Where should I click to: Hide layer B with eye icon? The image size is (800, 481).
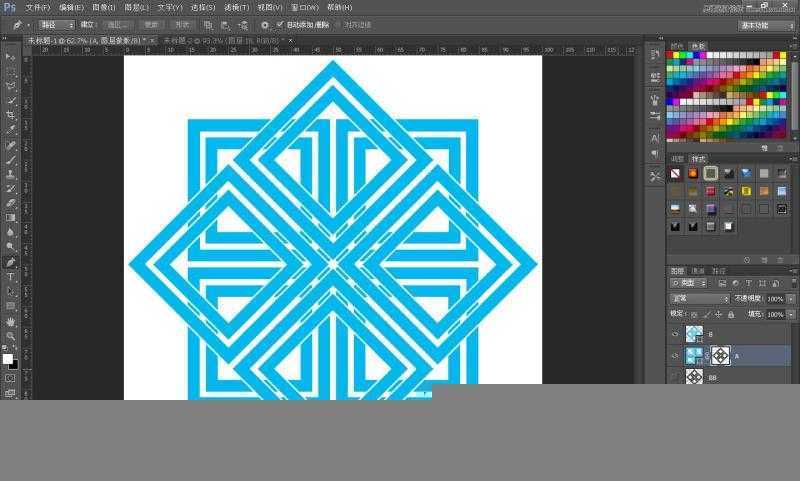click(675, 334)
